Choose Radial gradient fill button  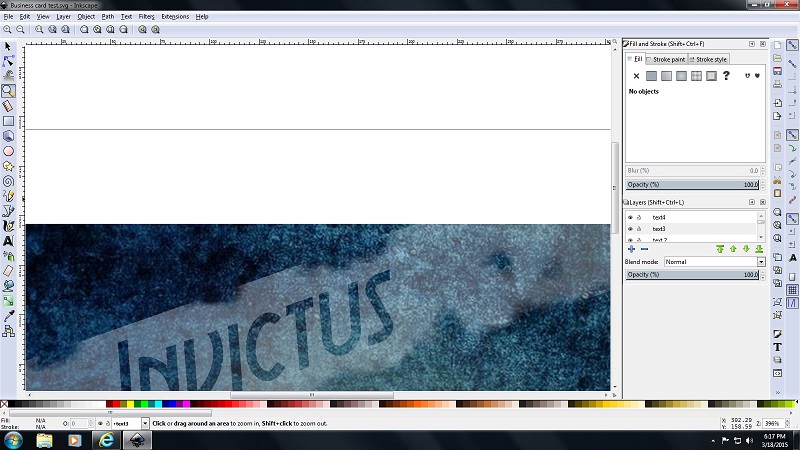681,76
